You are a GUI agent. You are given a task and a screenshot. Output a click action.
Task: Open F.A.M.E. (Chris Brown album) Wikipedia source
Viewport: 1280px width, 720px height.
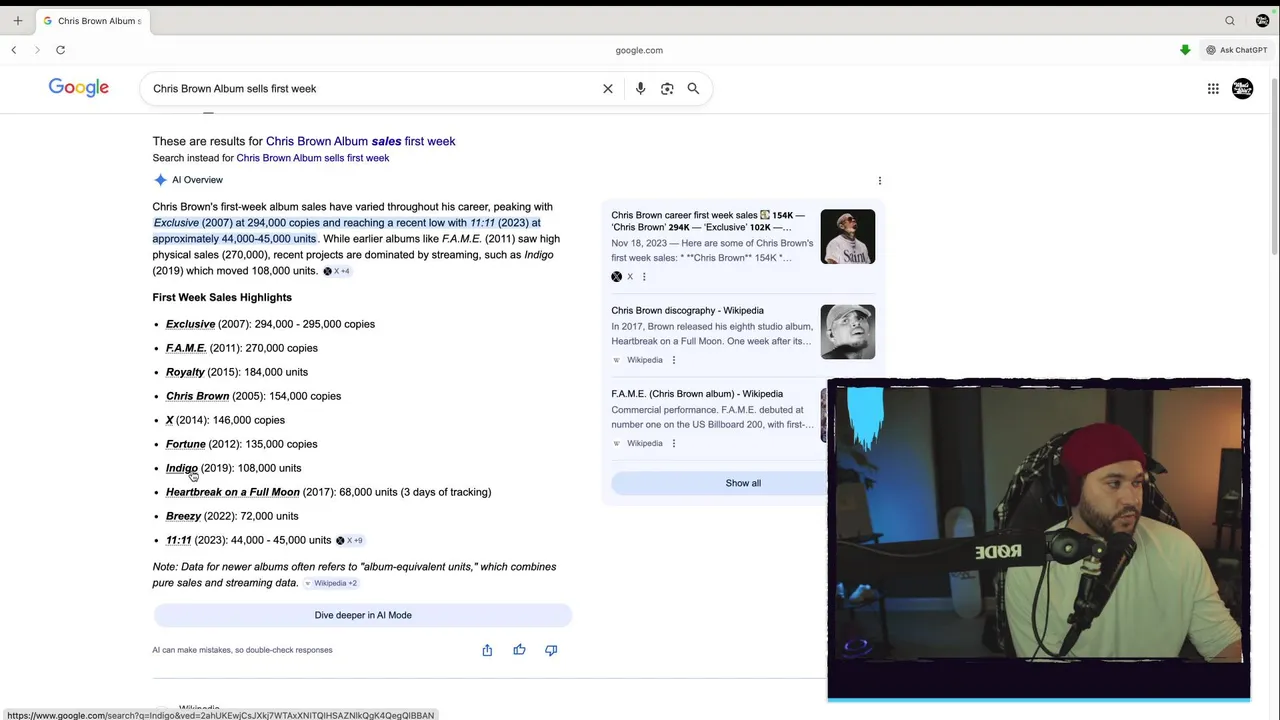pyautogui.click(x=697, y=394)
